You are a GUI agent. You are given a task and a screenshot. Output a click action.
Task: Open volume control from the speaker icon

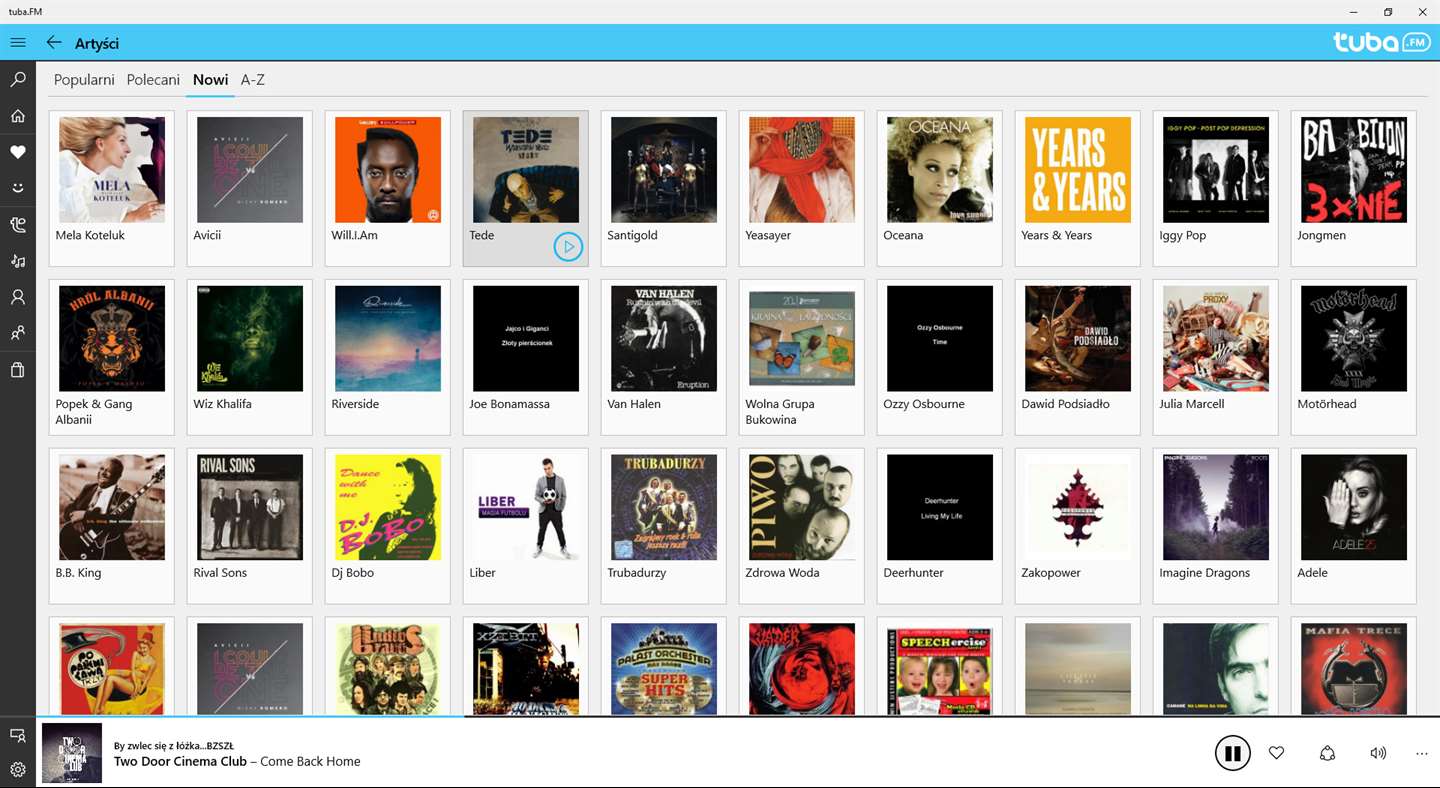1378,753
